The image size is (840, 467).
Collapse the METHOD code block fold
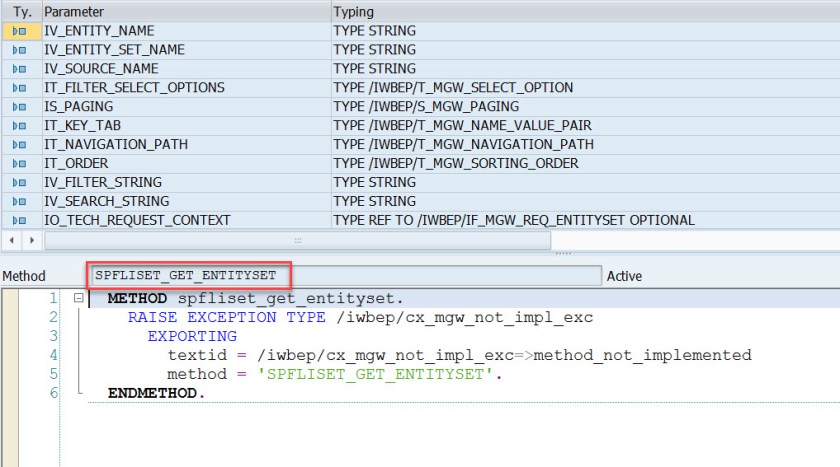[x=79, y=298]
